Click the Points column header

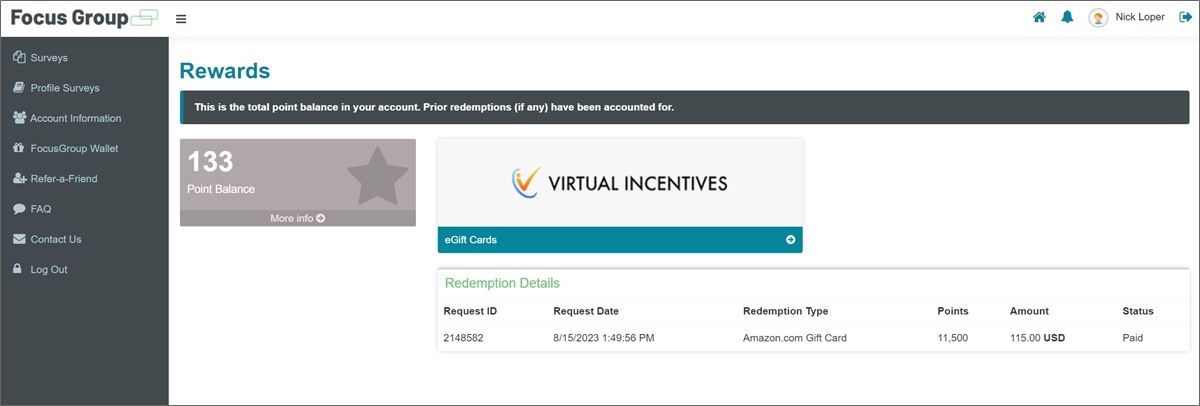coord(953,311)
